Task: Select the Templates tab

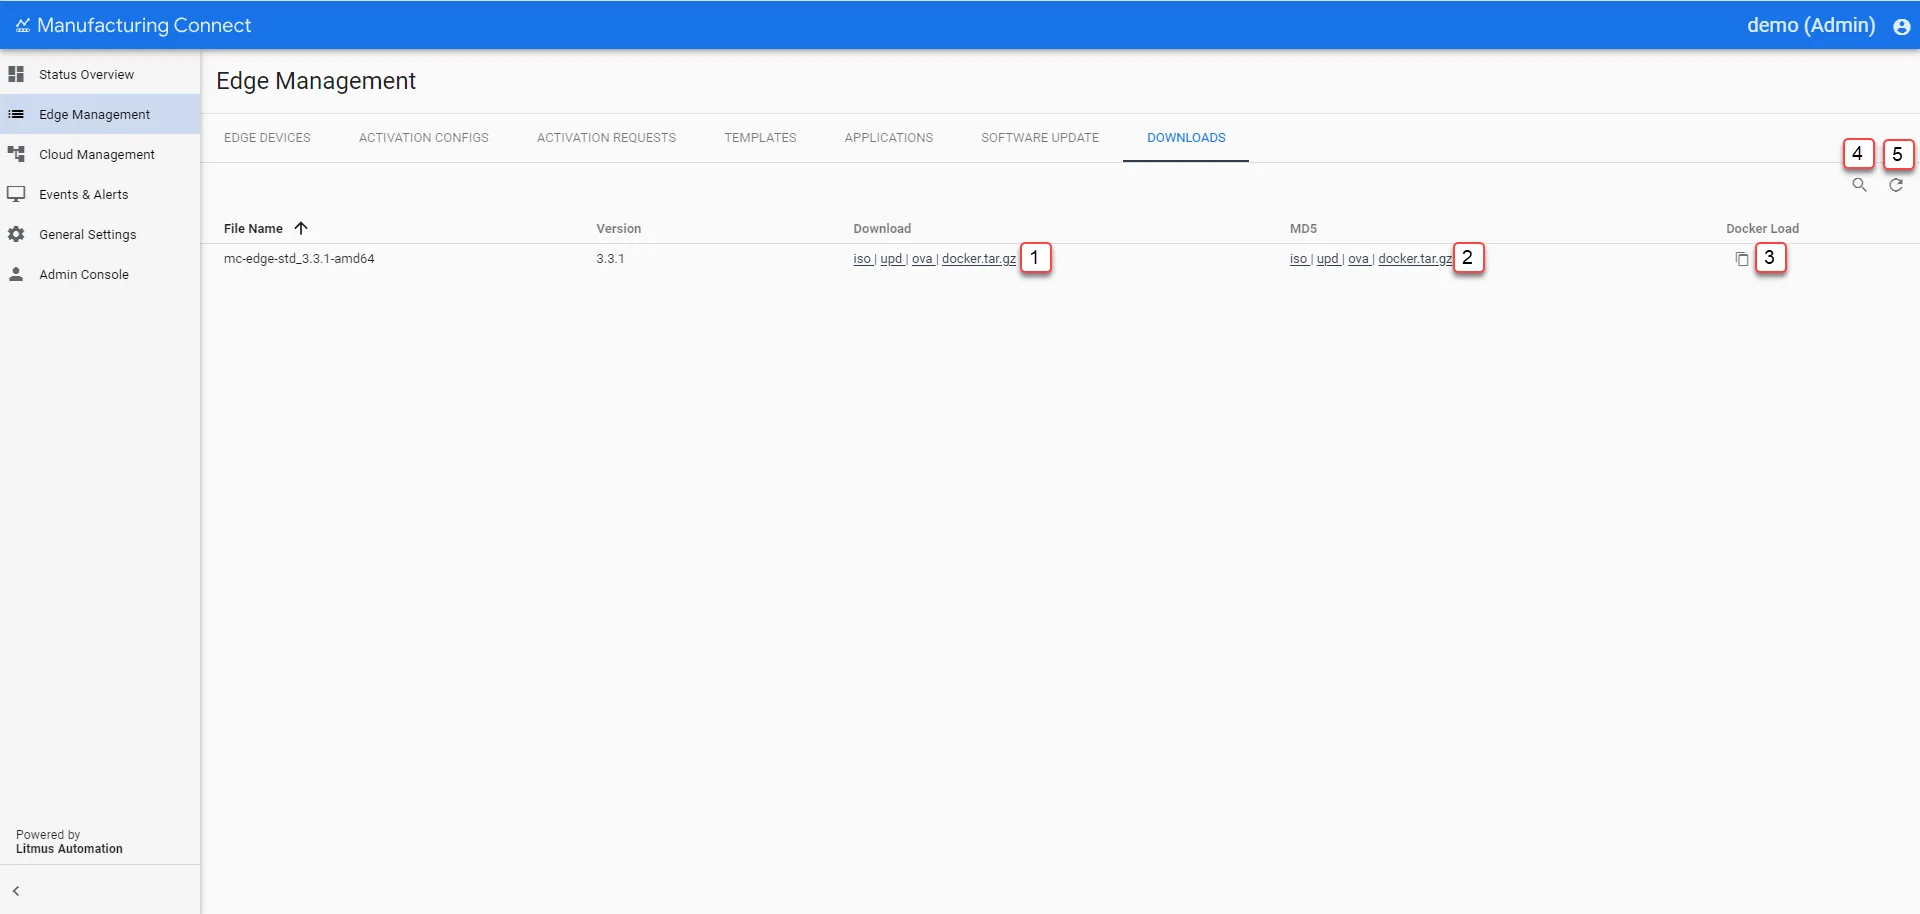Action: pos(760,138)
